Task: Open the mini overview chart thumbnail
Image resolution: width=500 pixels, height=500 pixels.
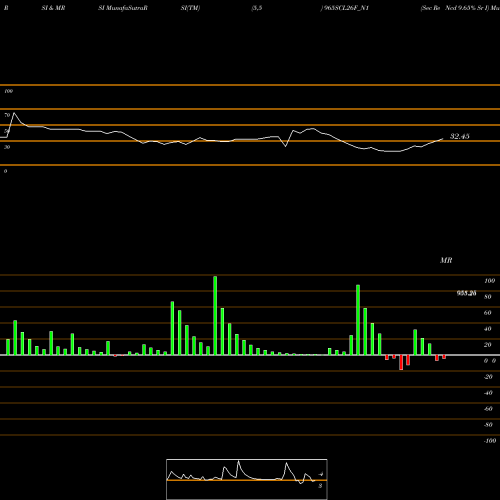Action: (247, 479)
